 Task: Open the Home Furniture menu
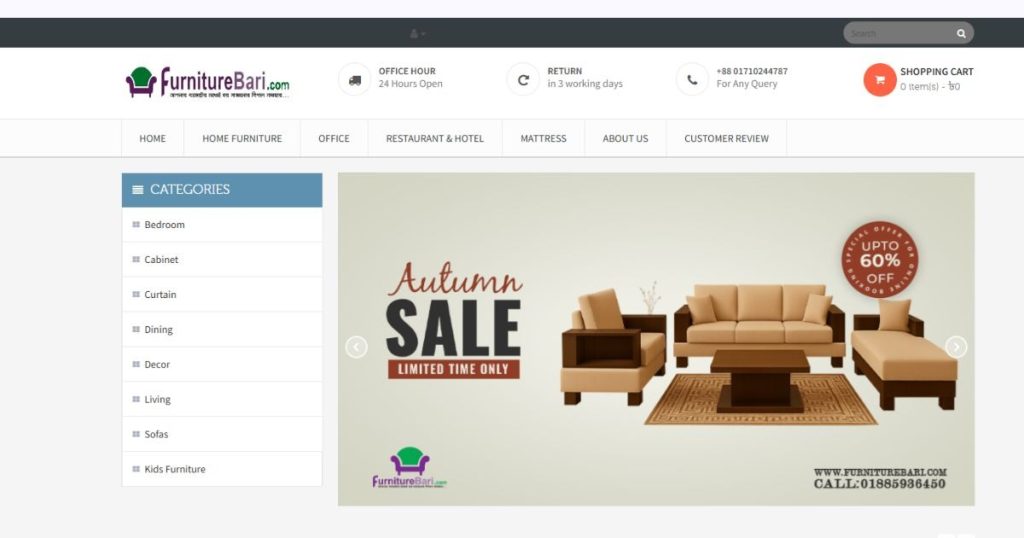242,138
